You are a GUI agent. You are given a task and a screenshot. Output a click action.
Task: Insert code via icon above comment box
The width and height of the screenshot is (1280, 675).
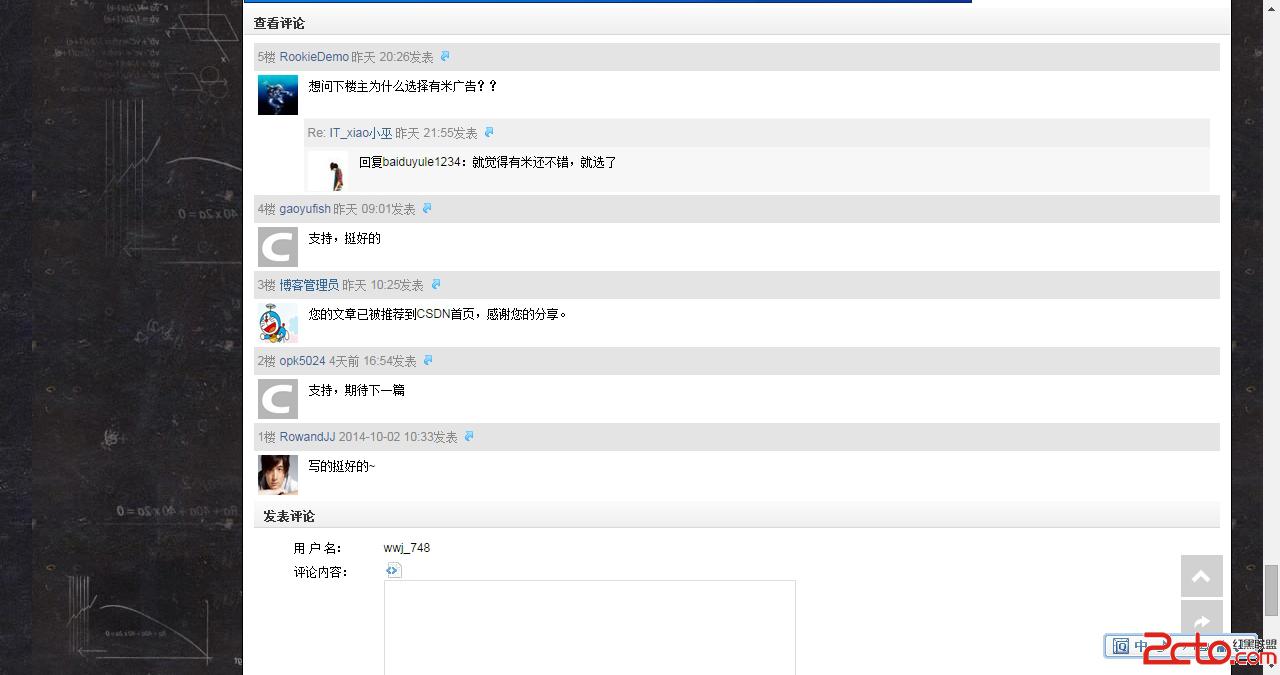(x=393, y=570)
